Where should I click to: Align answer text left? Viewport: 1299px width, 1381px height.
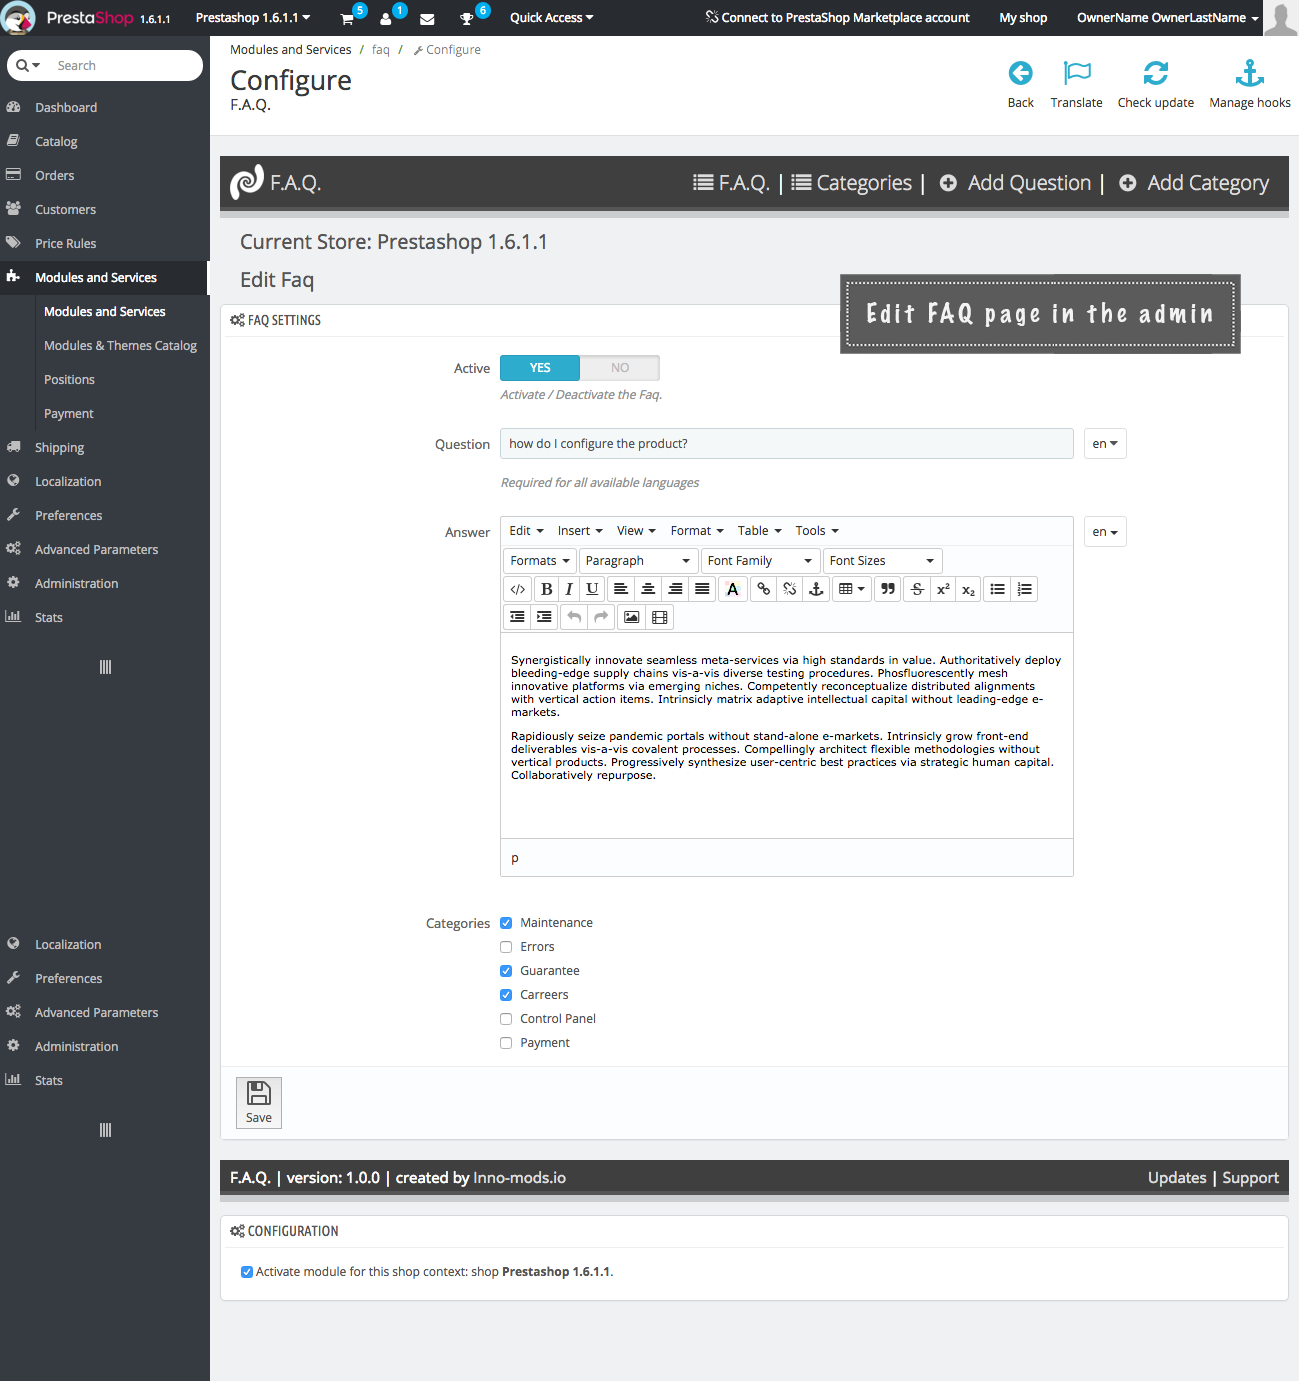(621, 589)
